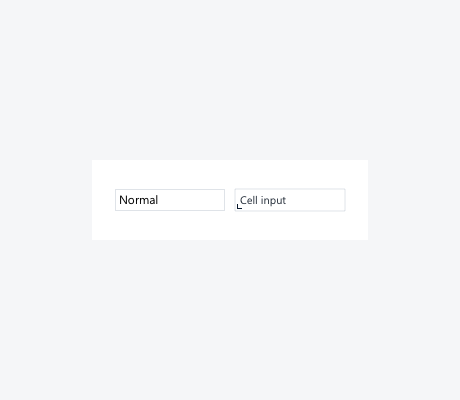The width and height of the screenshot is (460, 400).
Task: Click the word "Normal" inside the left field
Action: coord(138,200)
